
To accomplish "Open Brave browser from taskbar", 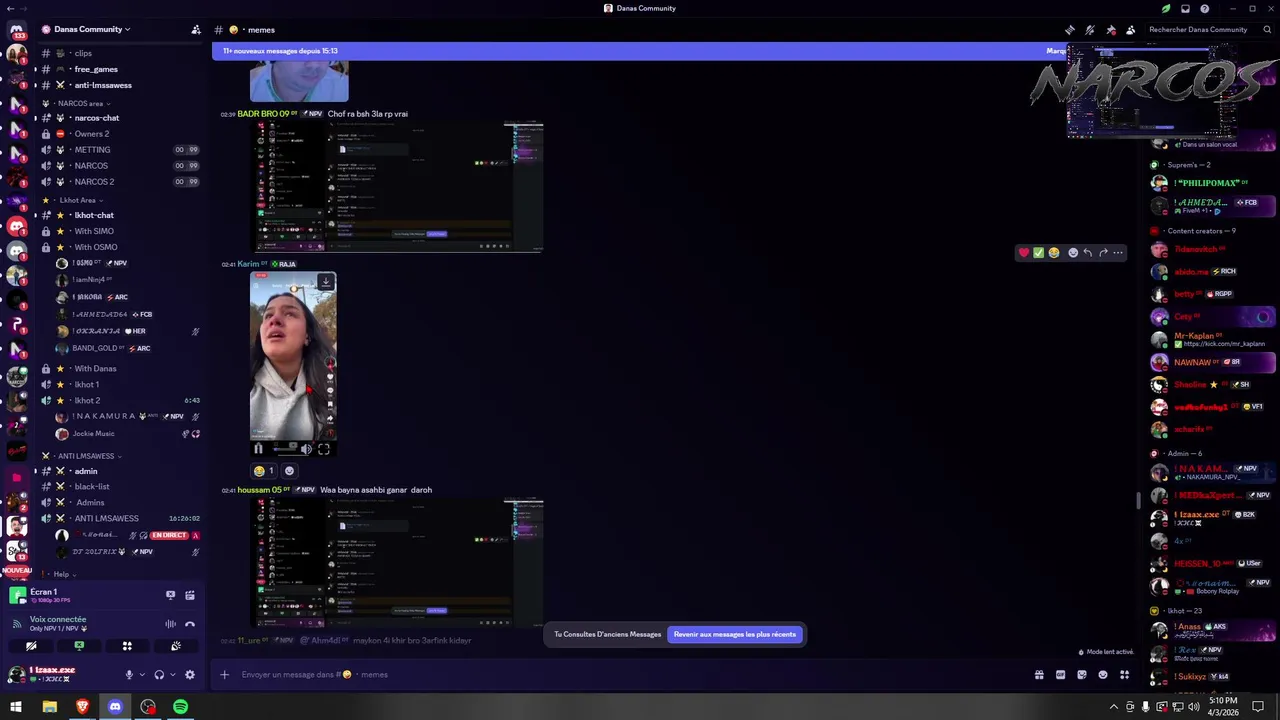I will tap(82, 707).
